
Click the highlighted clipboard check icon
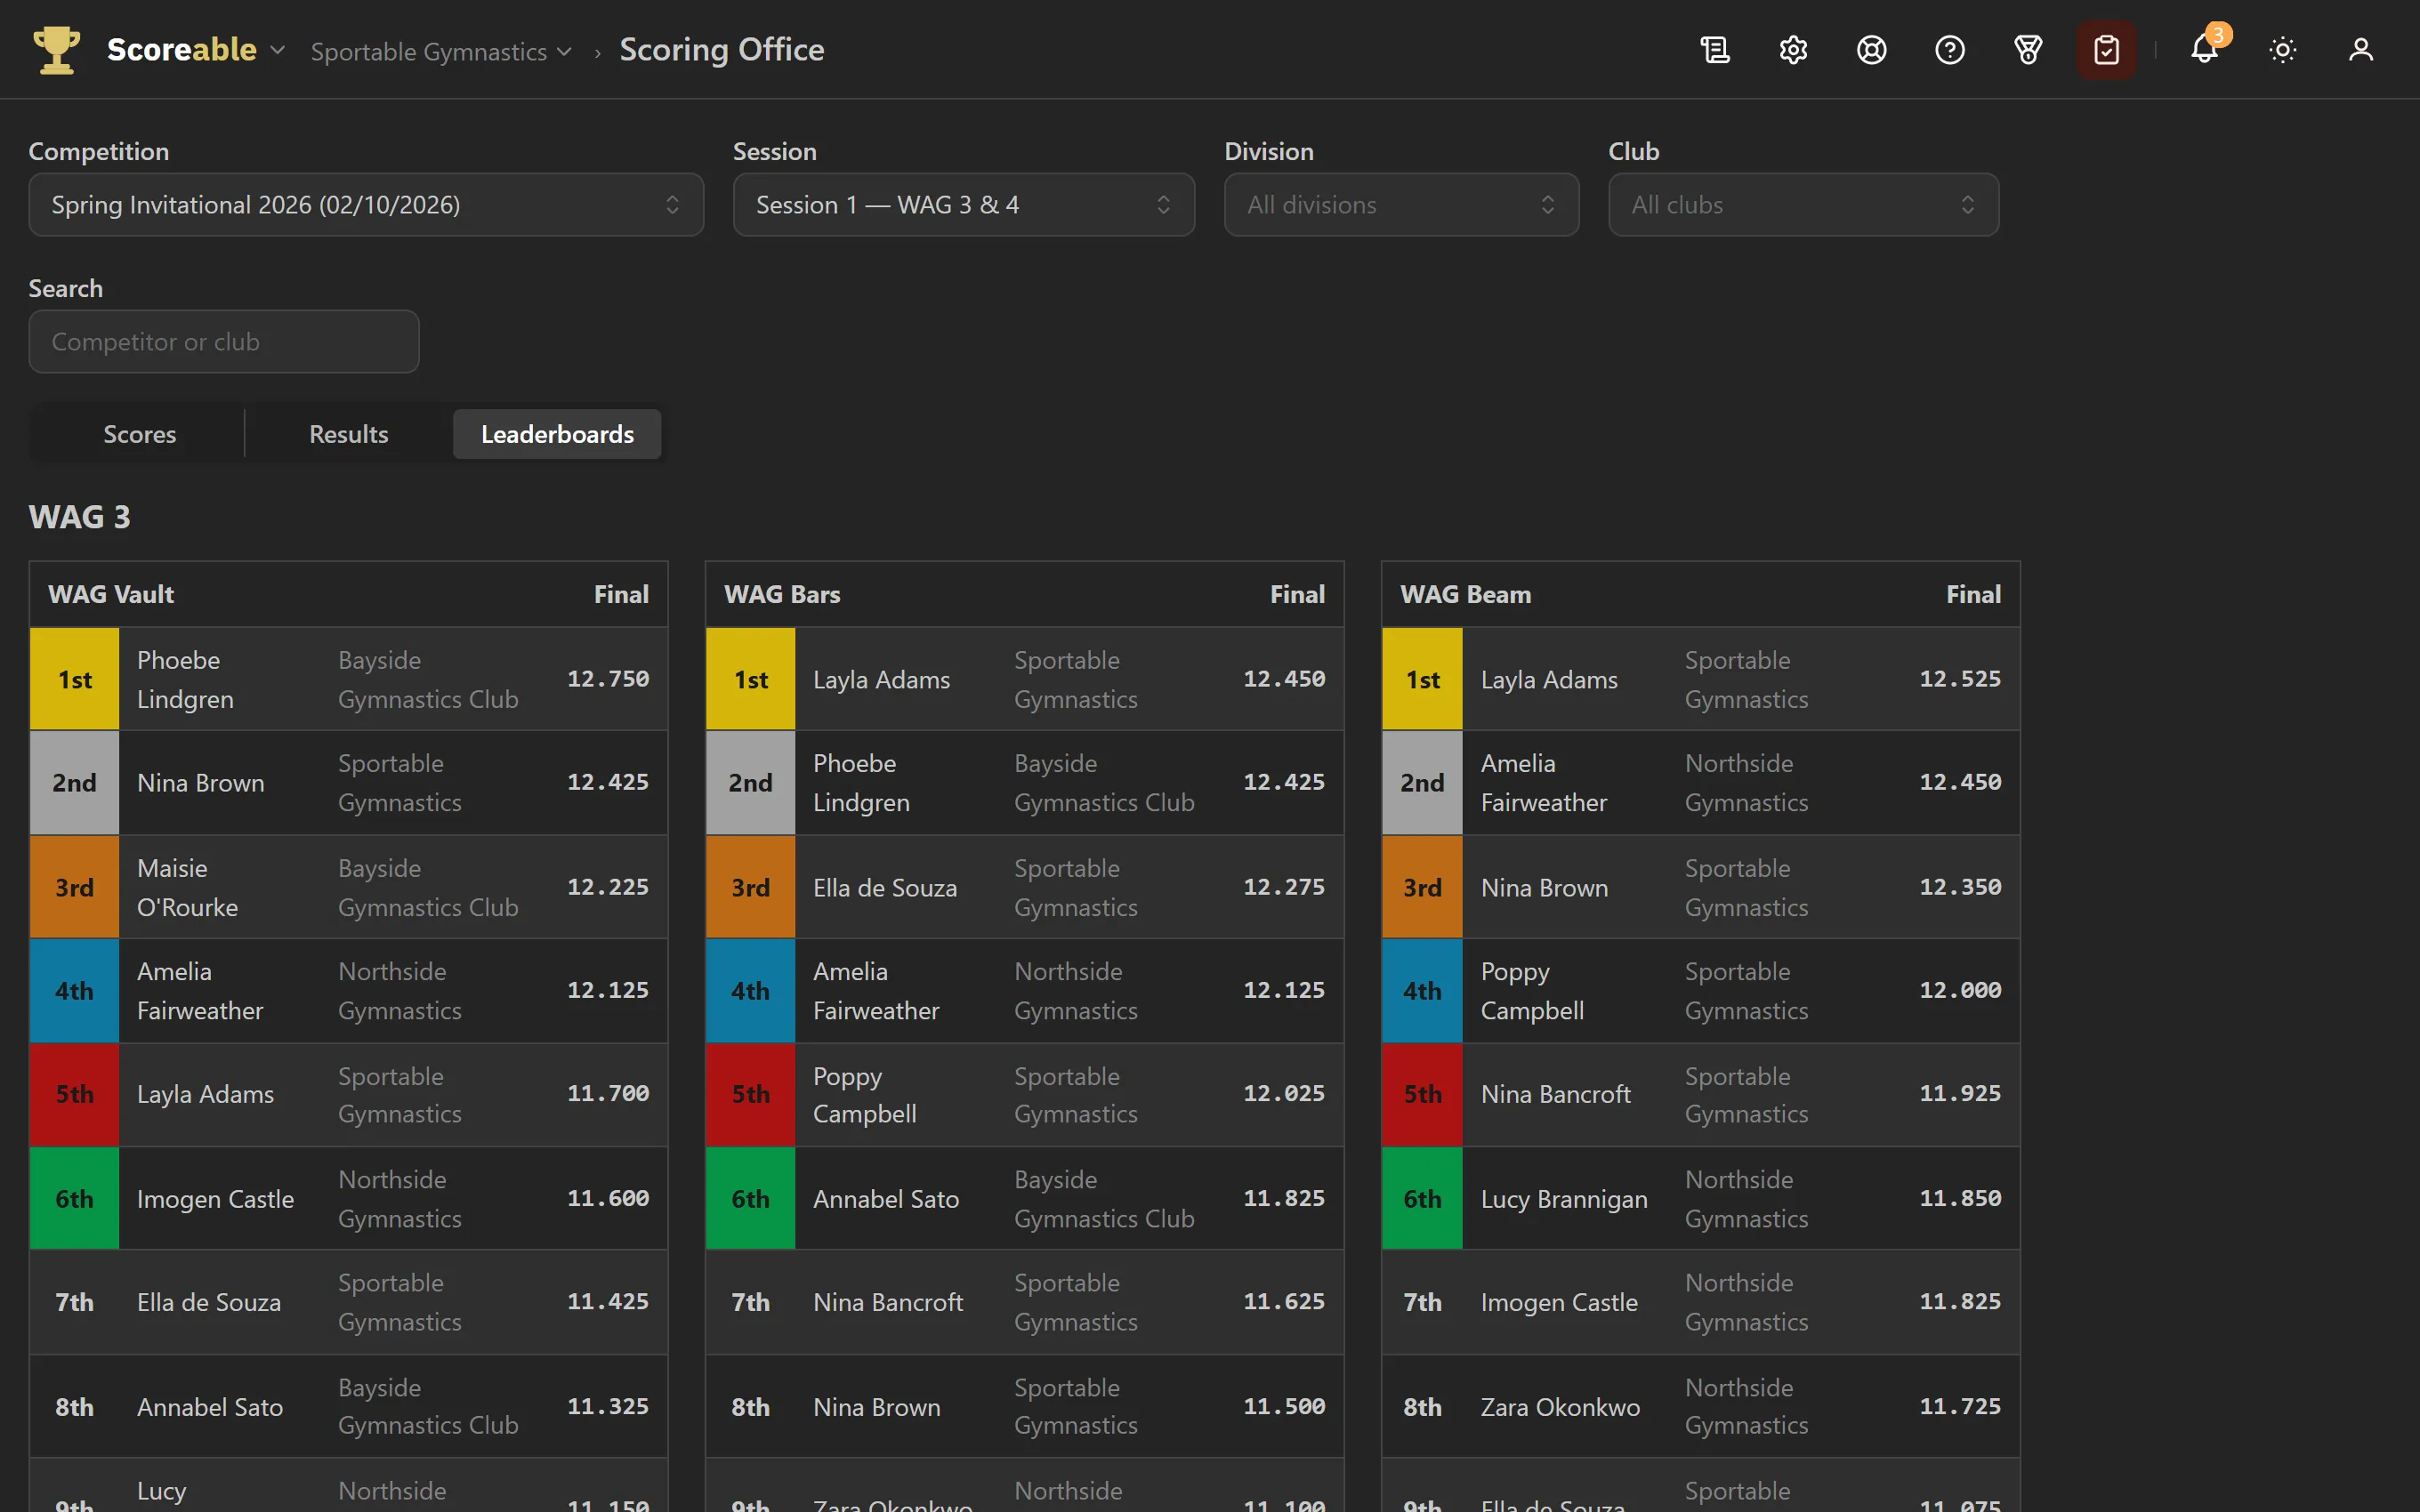click(x=2106, y=50)
